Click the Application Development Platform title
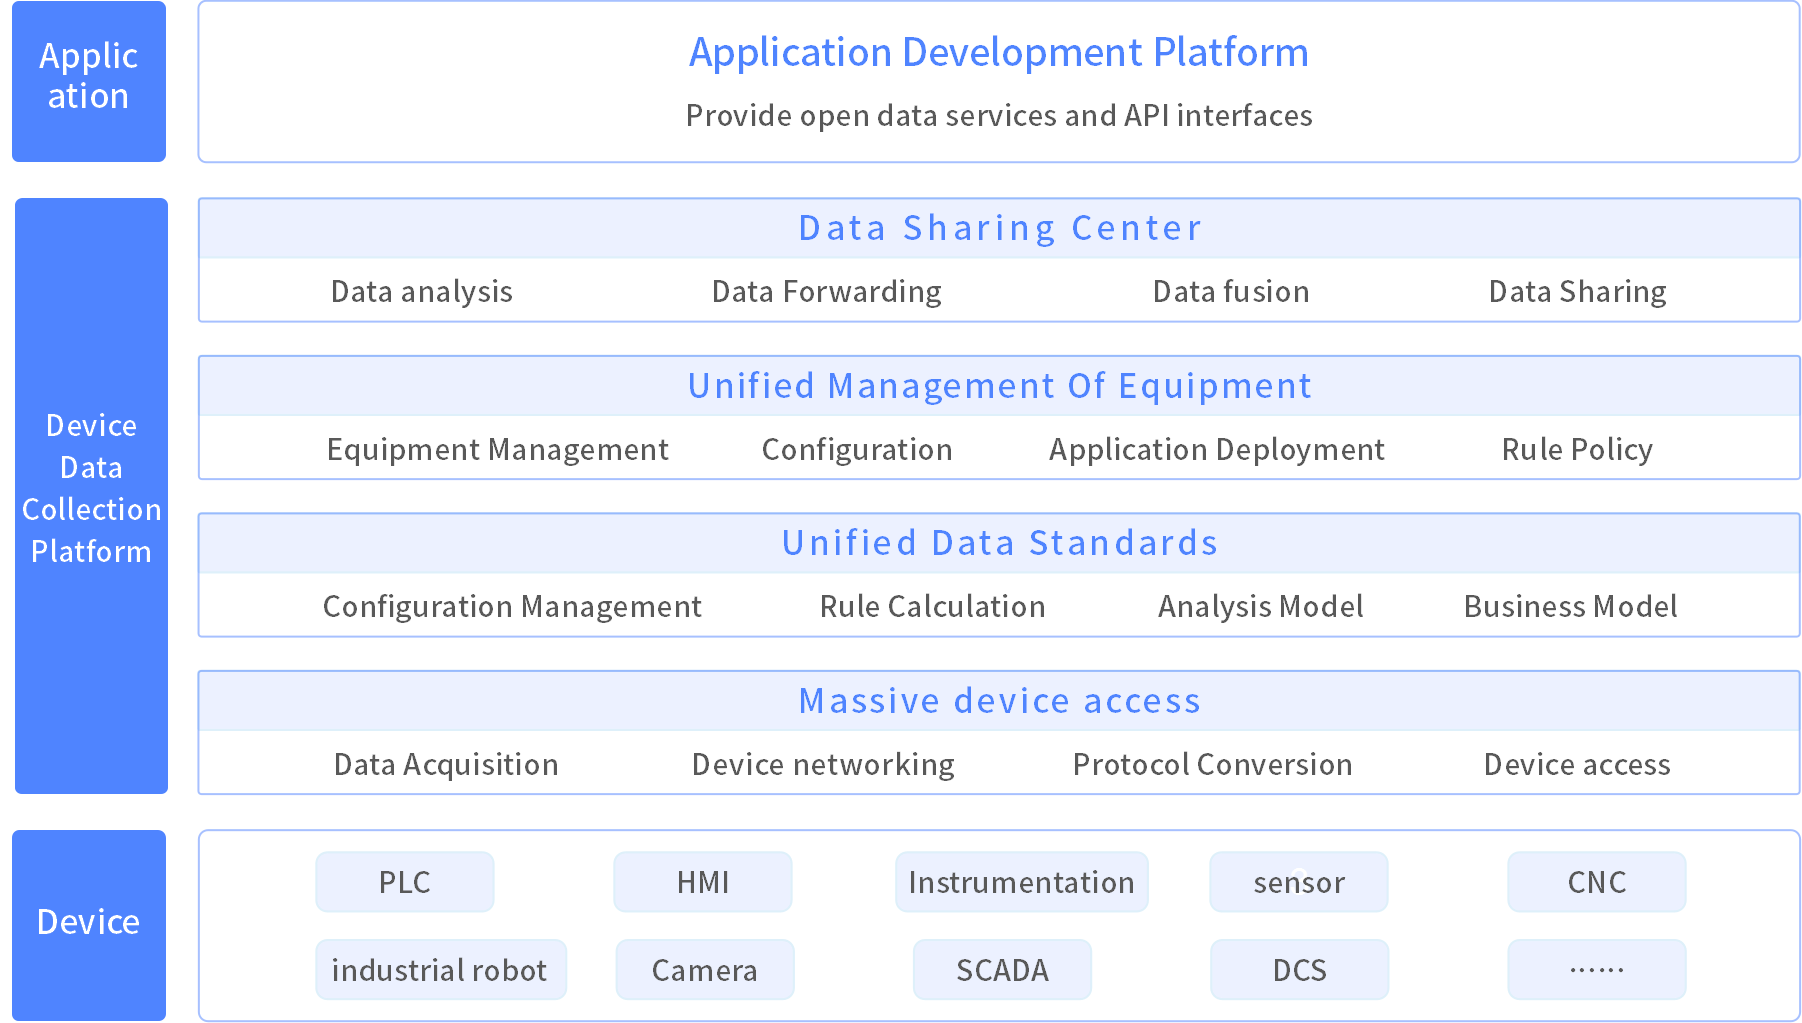Screen dimensions: 1802x1023 tap(998, 53)
